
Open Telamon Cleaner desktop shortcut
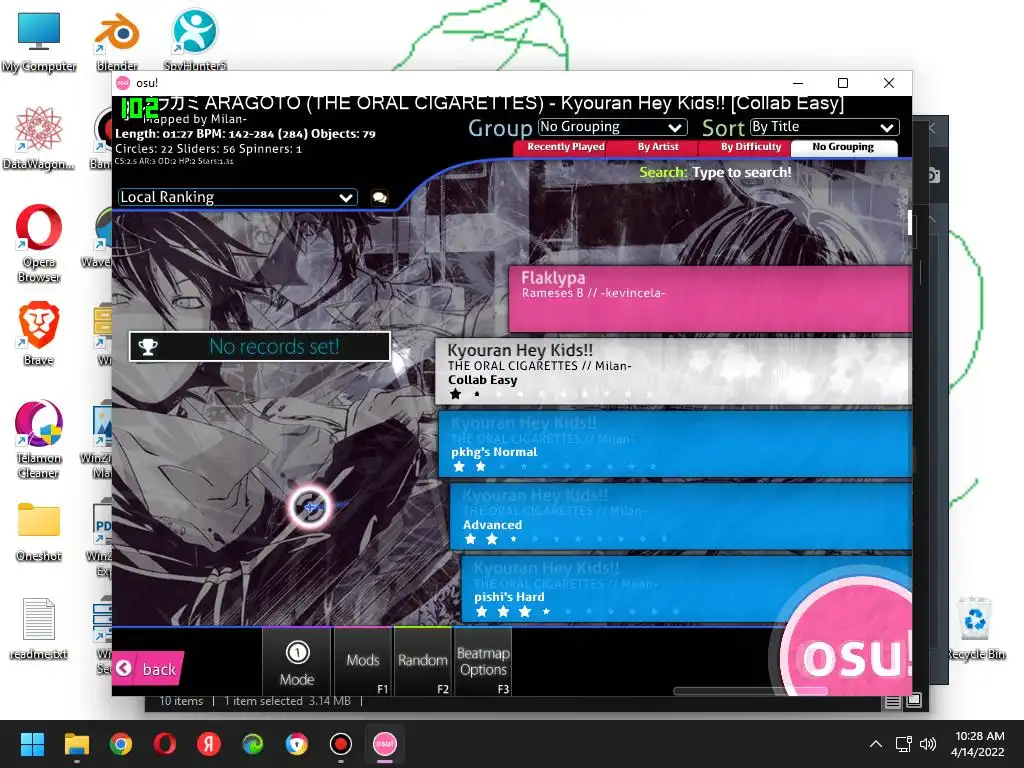(39, 439)
